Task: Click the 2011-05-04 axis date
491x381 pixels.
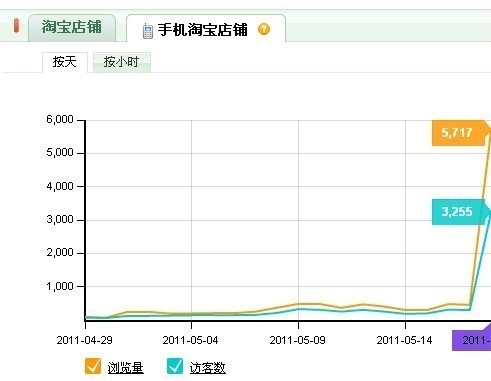Action: (x=190, y=340)
